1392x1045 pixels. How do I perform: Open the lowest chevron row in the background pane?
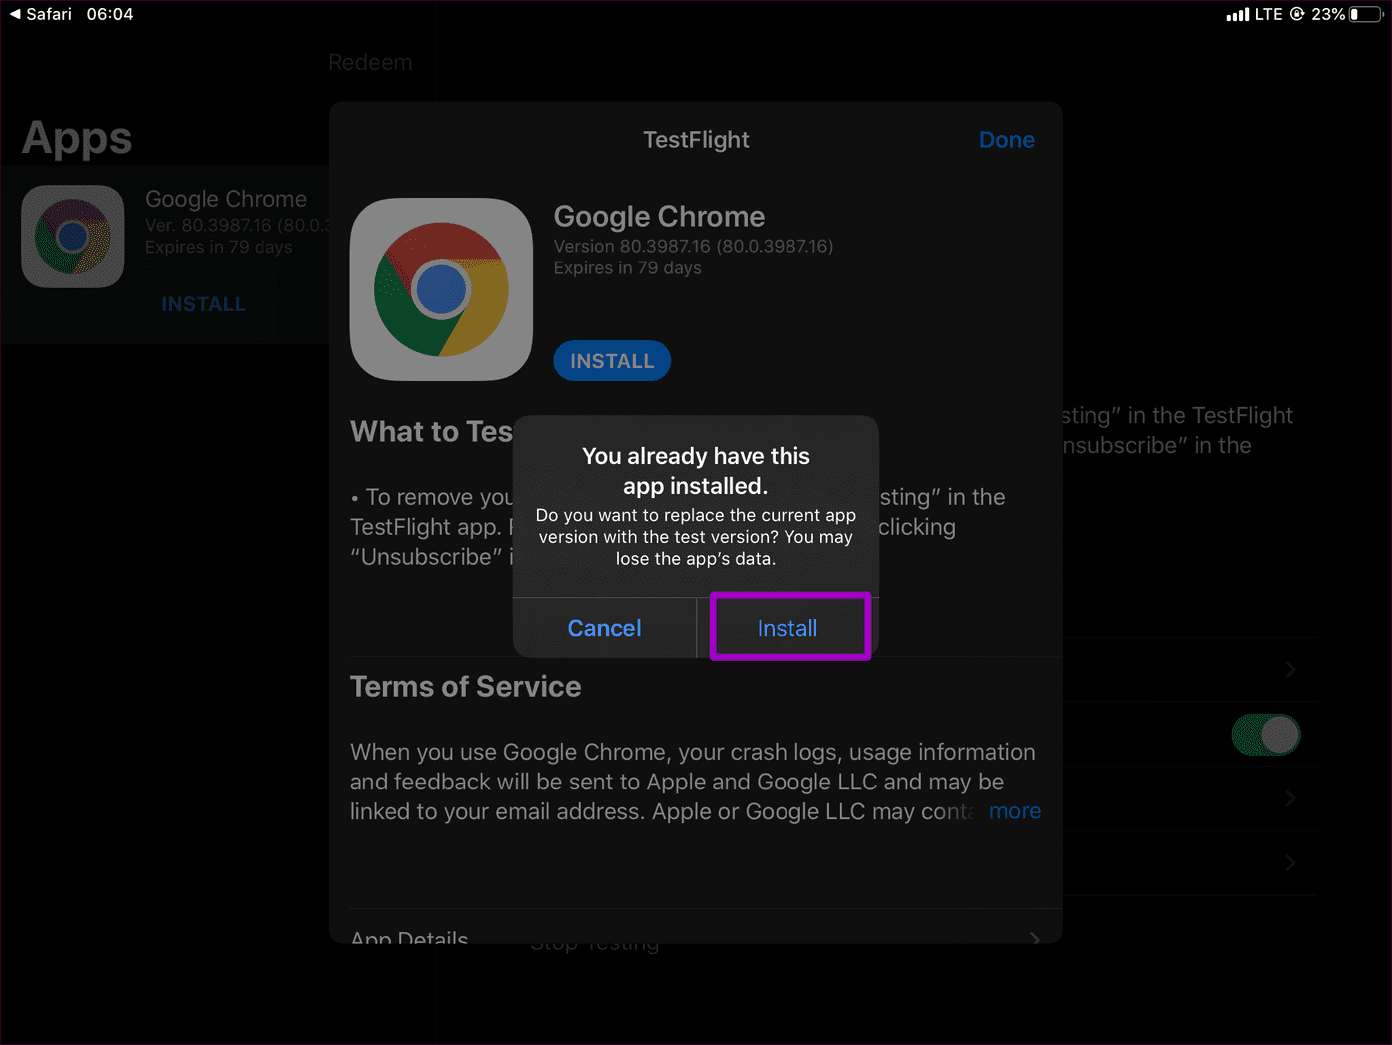click(1290, 862)
